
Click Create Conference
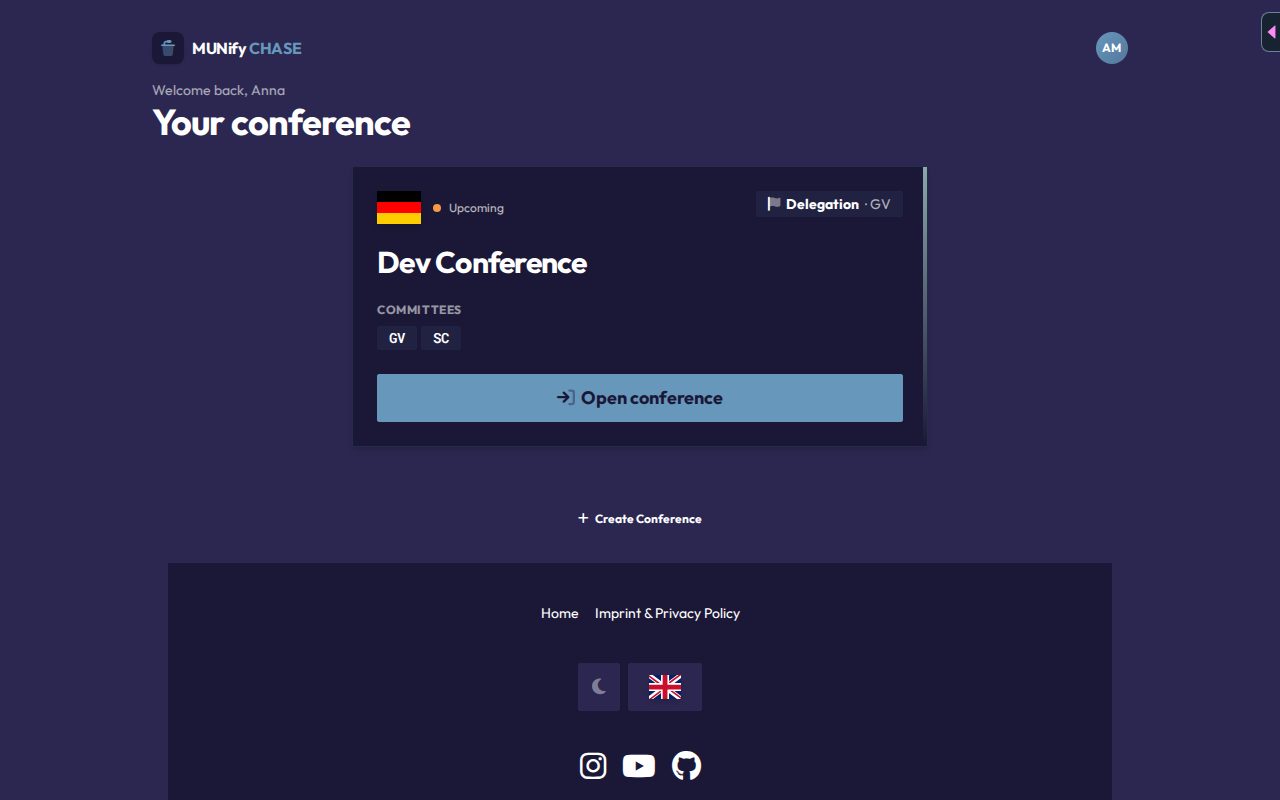tap(640, 518)
